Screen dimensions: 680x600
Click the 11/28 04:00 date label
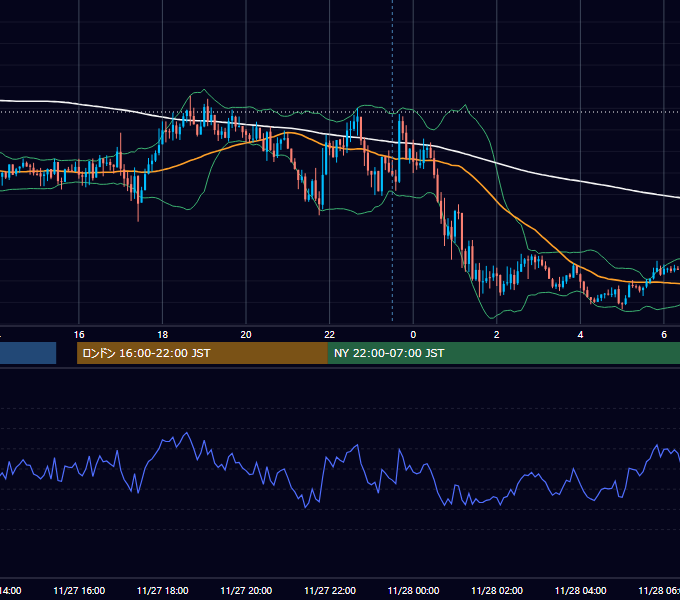click(580, 590)
